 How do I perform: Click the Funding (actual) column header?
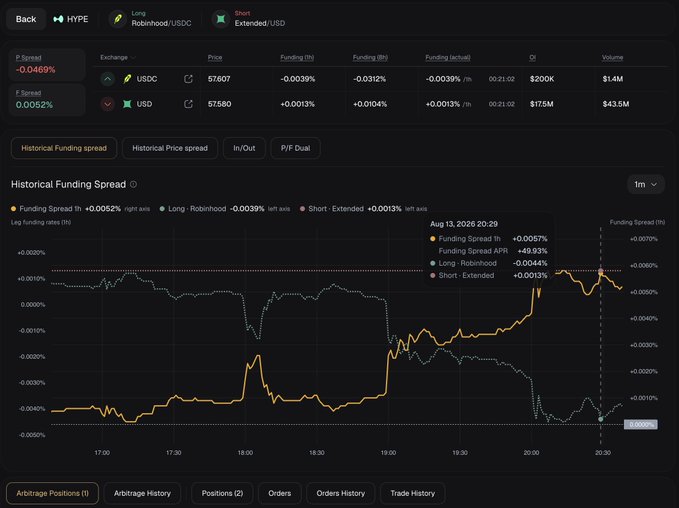click(448, 58)
